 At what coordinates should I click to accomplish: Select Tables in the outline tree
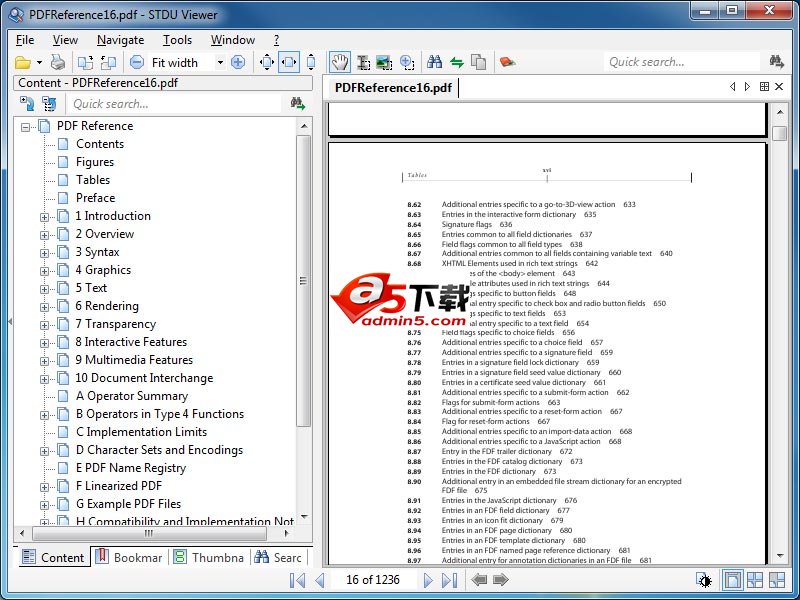93,180
